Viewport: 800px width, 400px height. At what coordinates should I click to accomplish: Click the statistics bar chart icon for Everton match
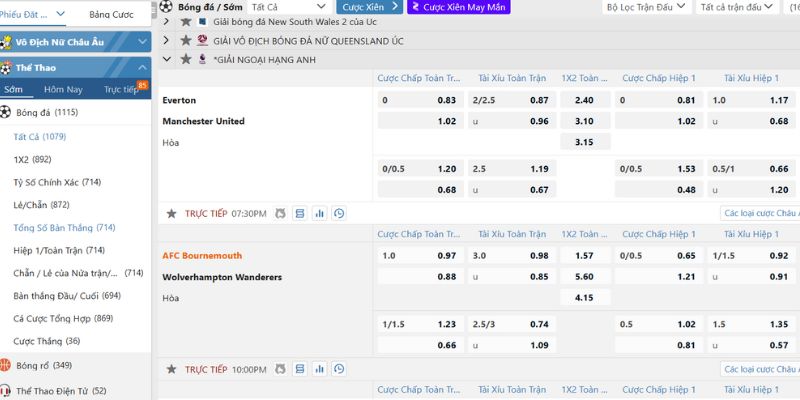[x=320, y=213]
